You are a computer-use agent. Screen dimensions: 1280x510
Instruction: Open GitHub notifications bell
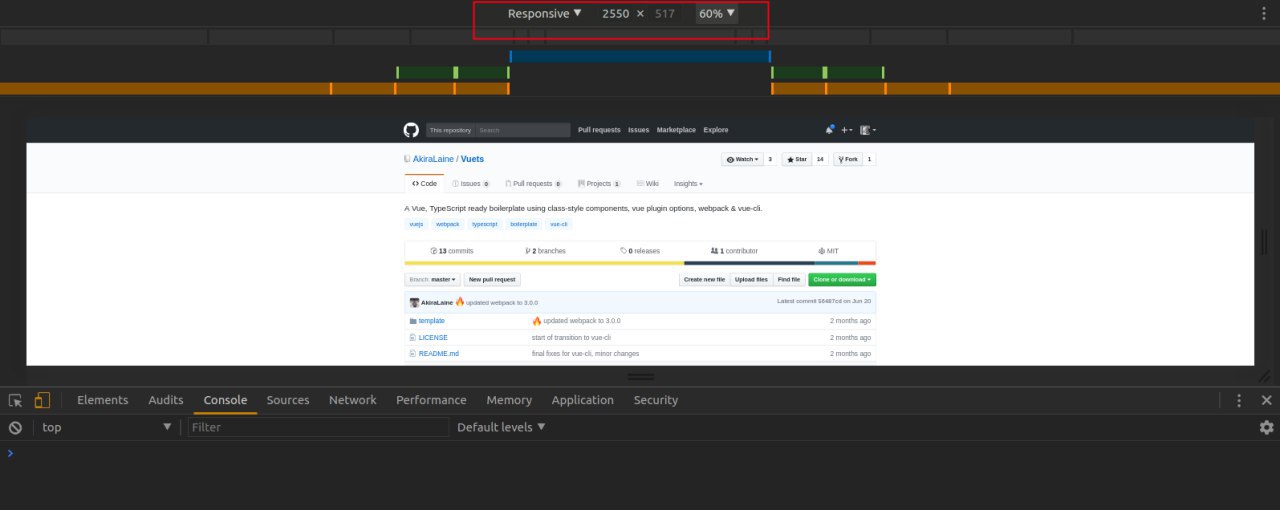pyautogui.click(x=829, y=130)
